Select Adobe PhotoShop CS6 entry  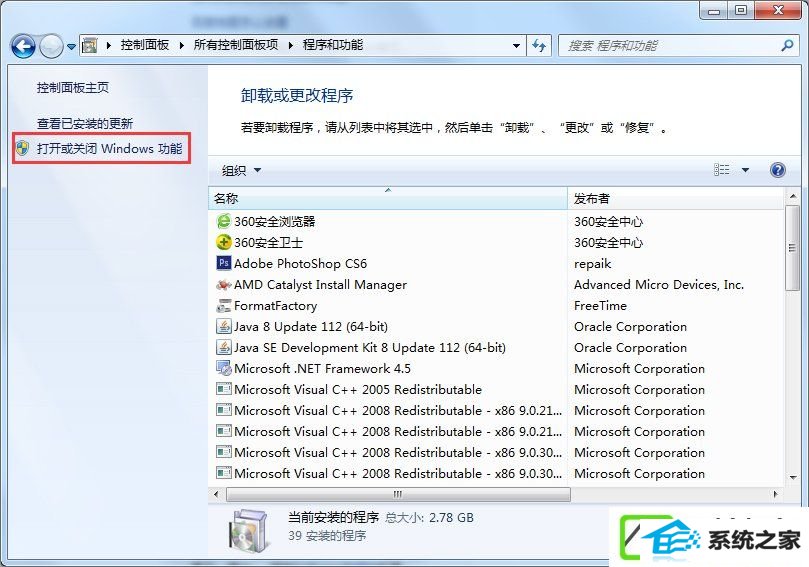point(300,264)
